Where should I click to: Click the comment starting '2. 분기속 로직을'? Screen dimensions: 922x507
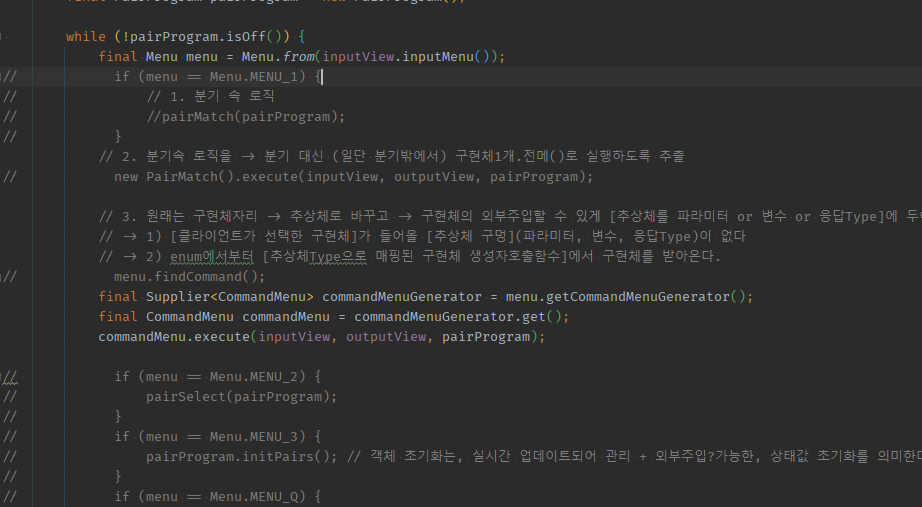tap(392, 156)
